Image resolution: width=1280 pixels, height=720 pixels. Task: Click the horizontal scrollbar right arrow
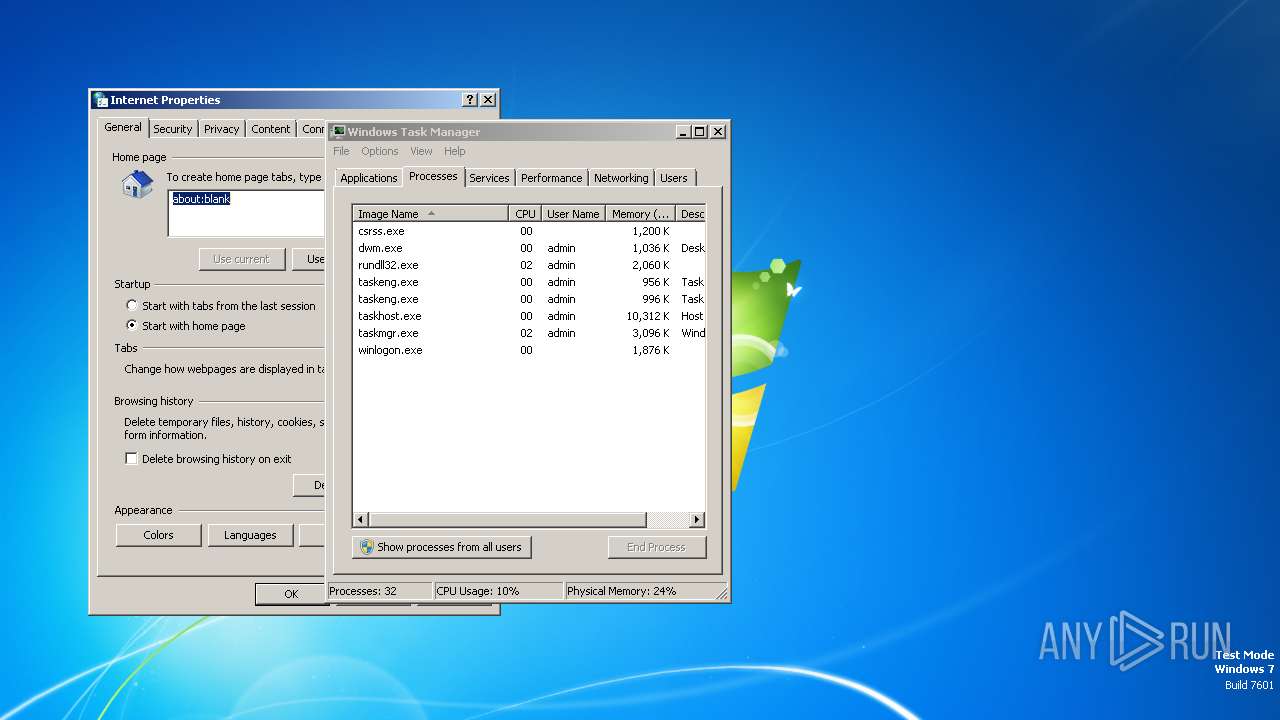click(697, 520)
